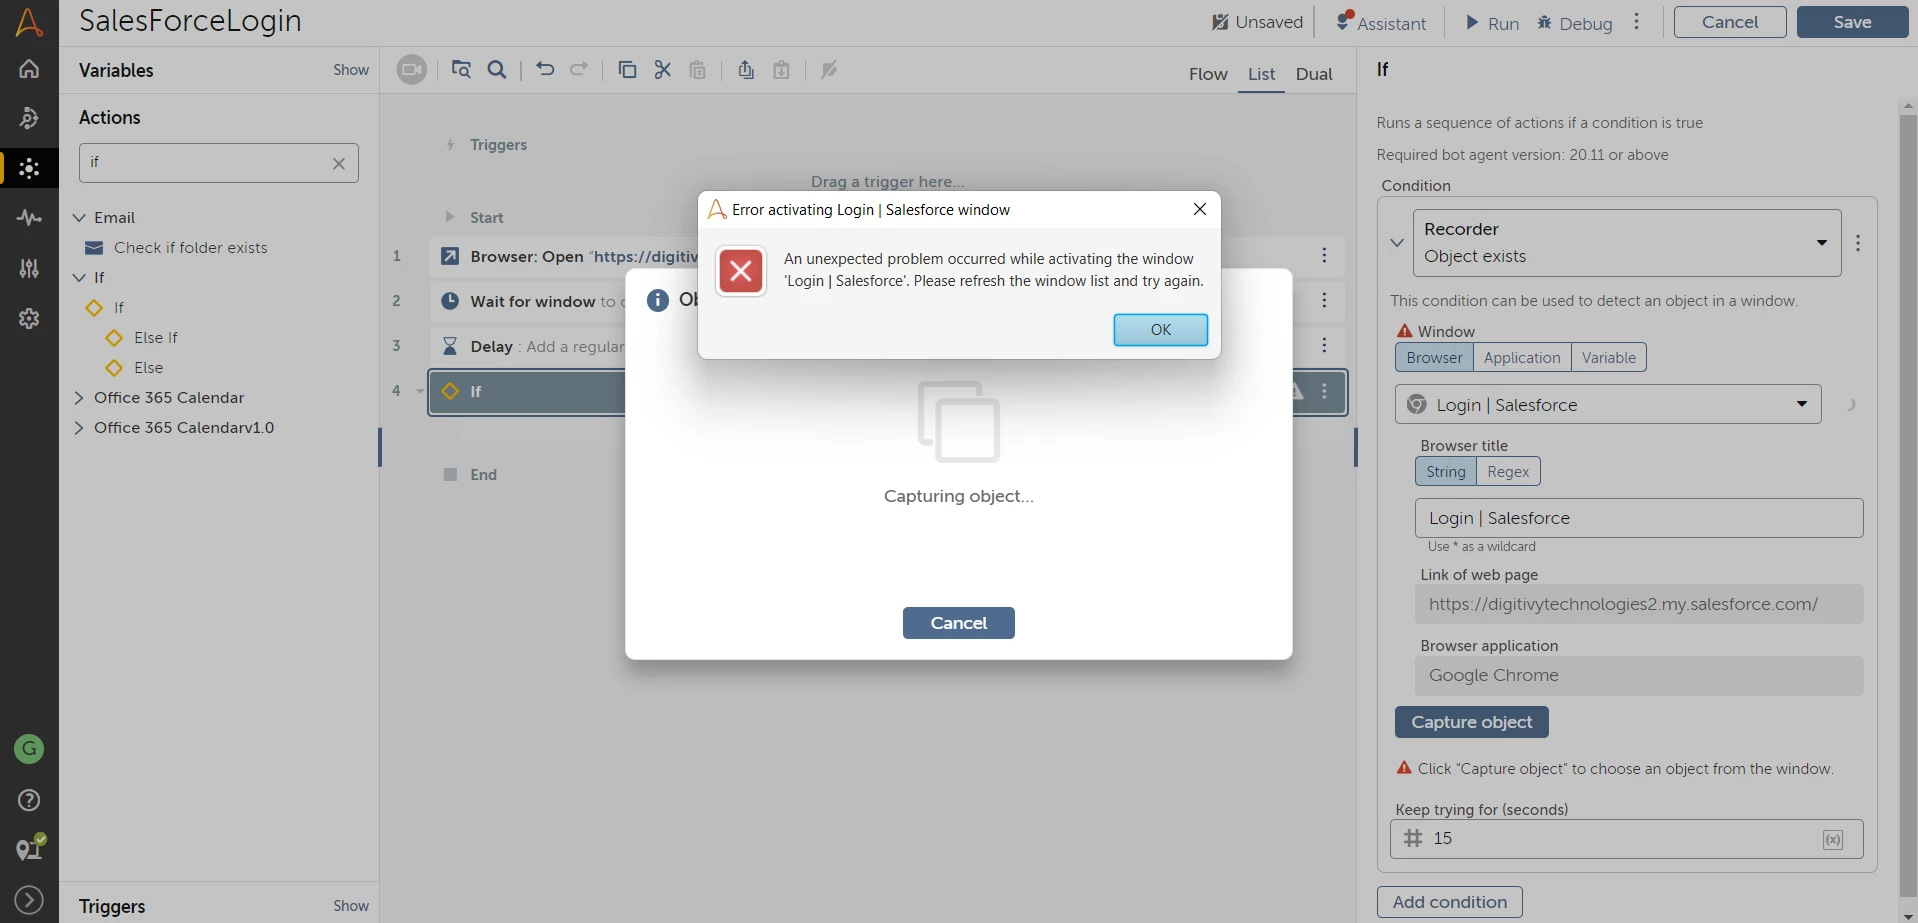Click the Automation Anywhere logo
The image size is (1918, 923).
coord(29,22)
